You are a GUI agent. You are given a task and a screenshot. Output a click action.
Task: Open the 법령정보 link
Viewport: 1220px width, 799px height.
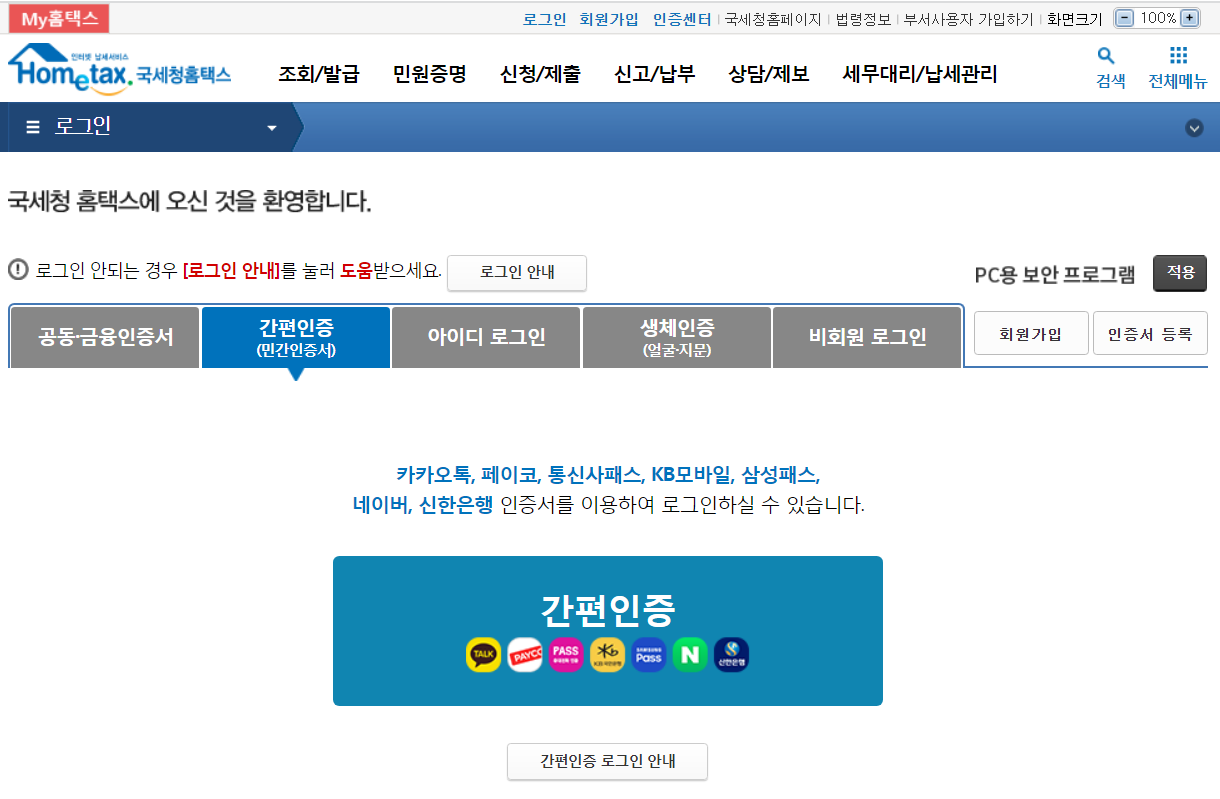[863, 19]
